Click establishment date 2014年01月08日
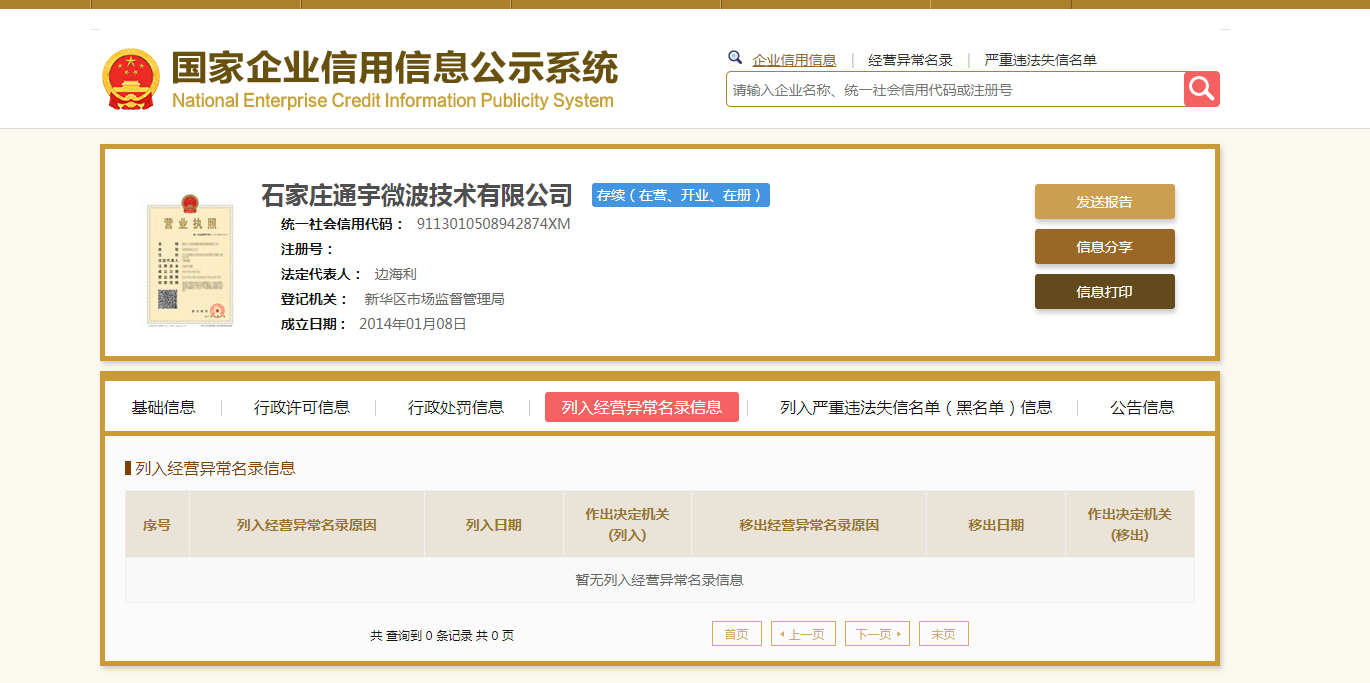This screenshot has height=683, width=1370. pos(413,324)
